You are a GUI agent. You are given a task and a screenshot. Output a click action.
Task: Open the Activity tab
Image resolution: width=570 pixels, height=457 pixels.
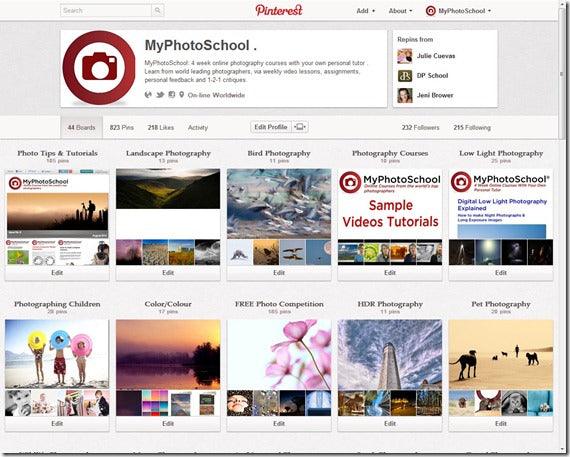click(198, 128)
